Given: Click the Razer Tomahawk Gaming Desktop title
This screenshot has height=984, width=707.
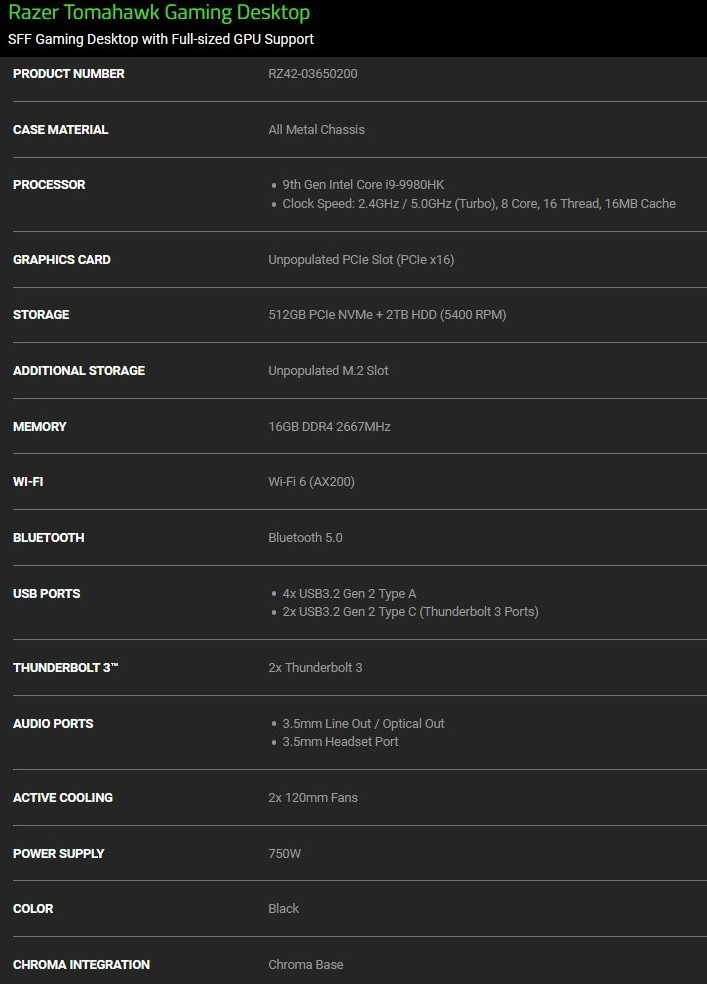Looking at the screenshot, I should coord(160,13).
